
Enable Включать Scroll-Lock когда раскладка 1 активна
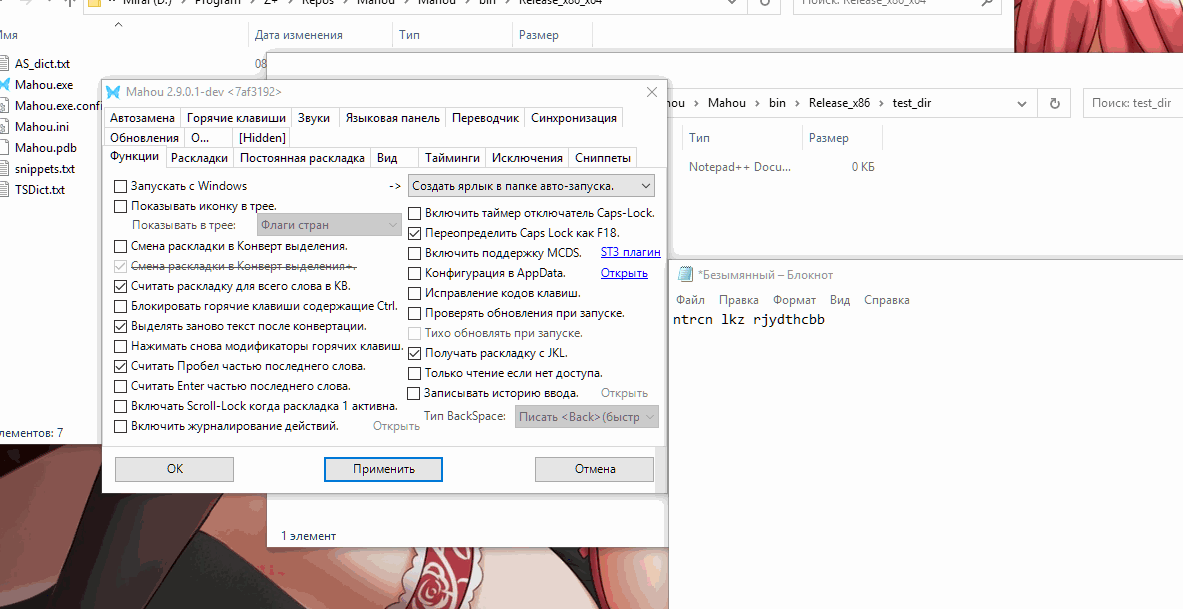(120, 407)
